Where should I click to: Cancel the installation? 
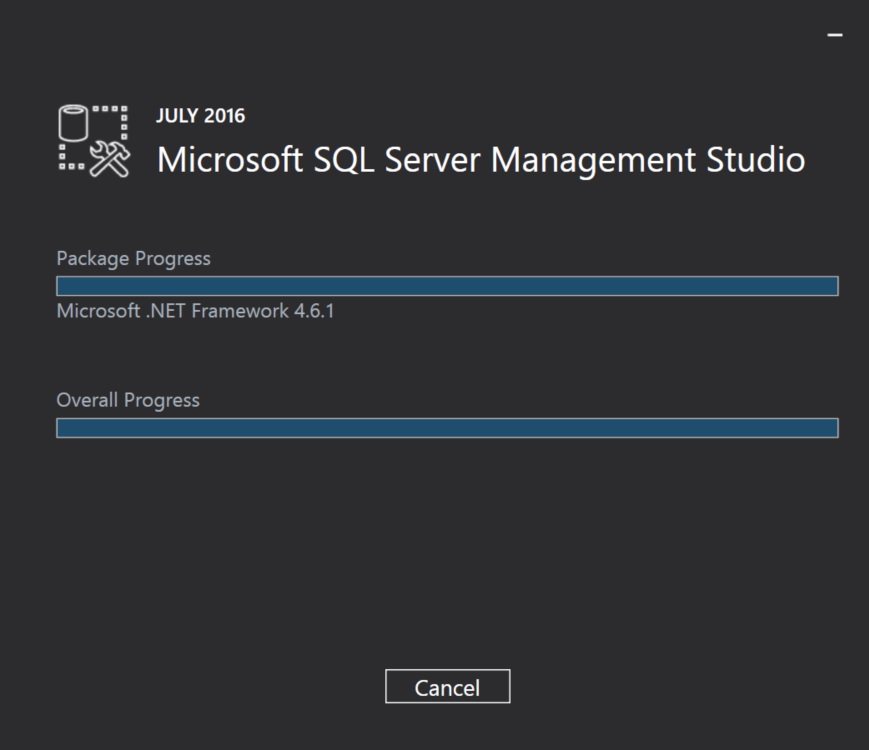click(447, 687)
